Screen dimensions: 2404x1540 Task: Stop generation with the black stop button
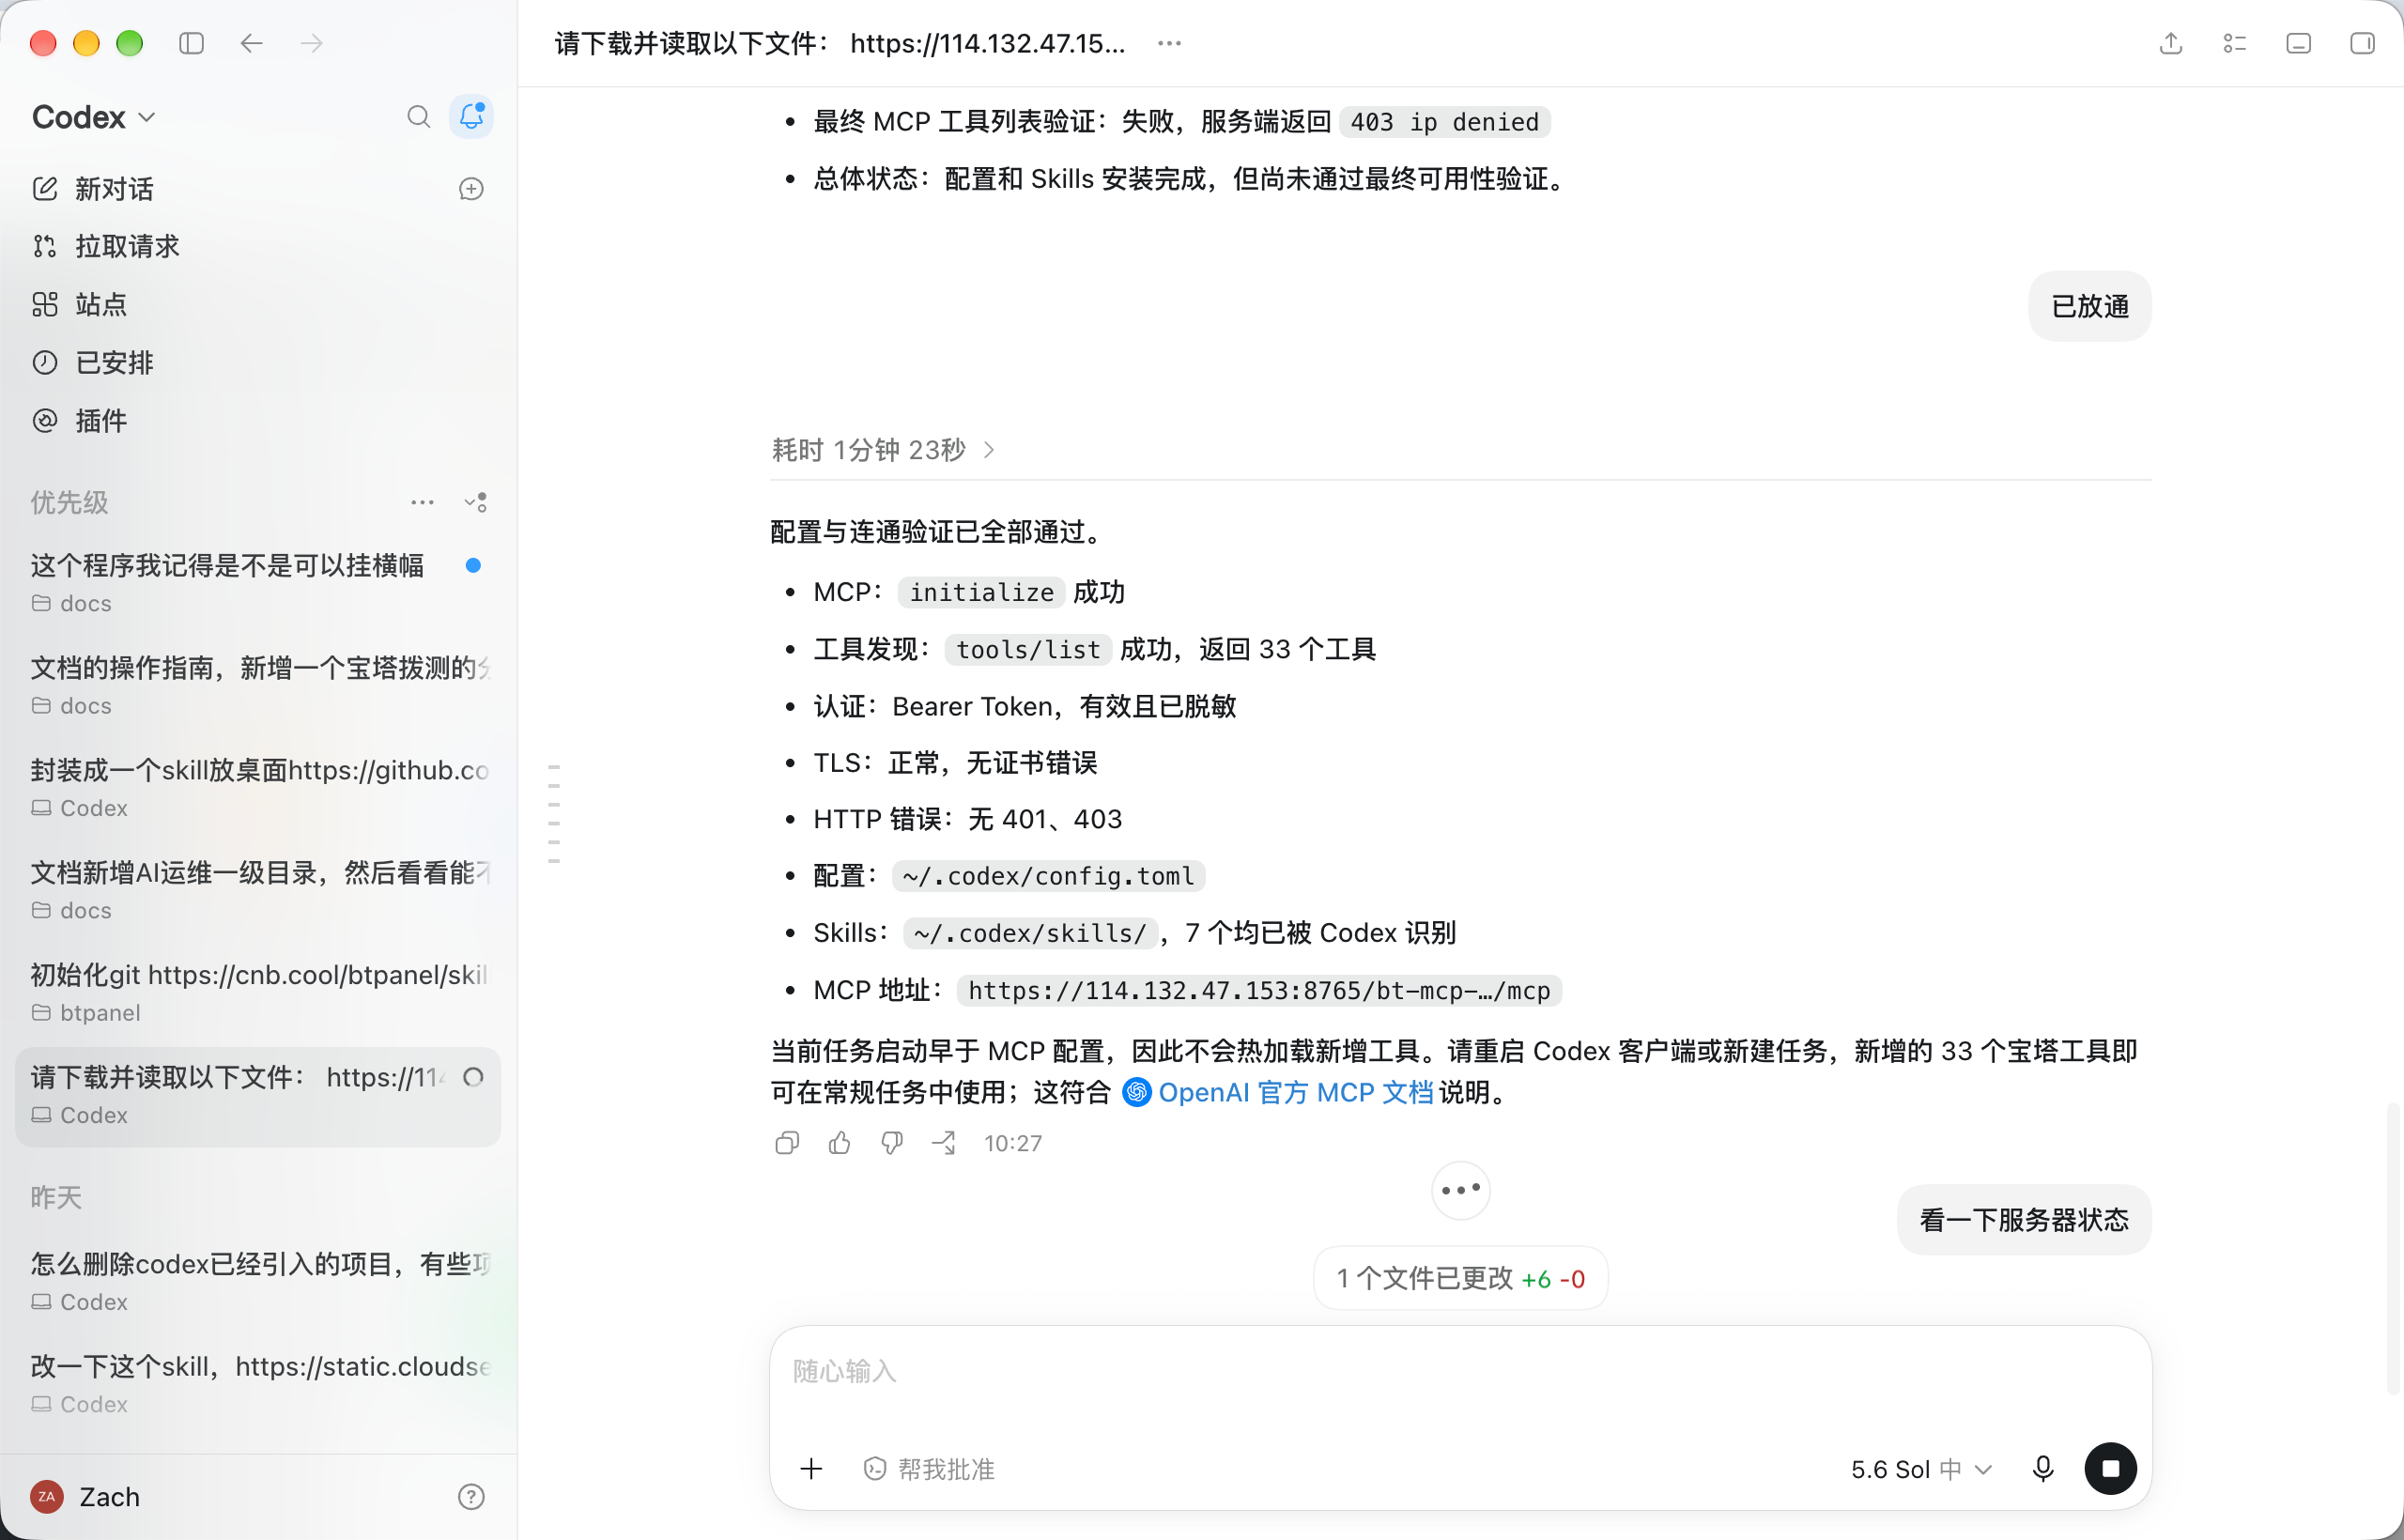(x=2111, y=1468)
